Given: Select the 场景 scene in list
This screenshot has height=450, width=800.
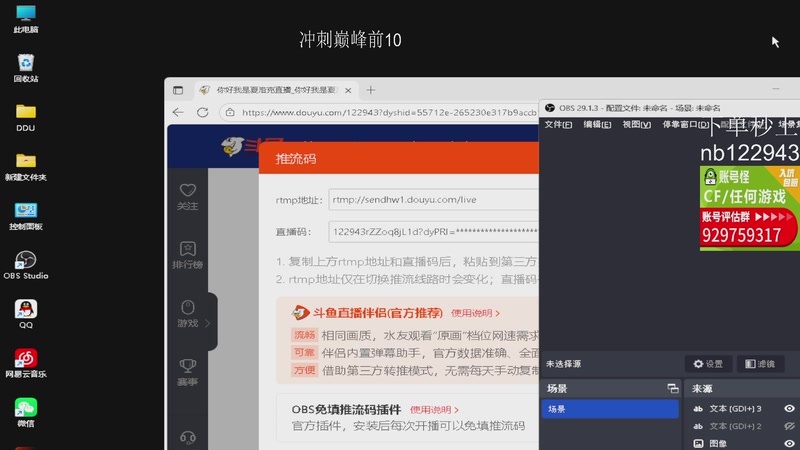Looking at the screenshot, I should 610,409.
